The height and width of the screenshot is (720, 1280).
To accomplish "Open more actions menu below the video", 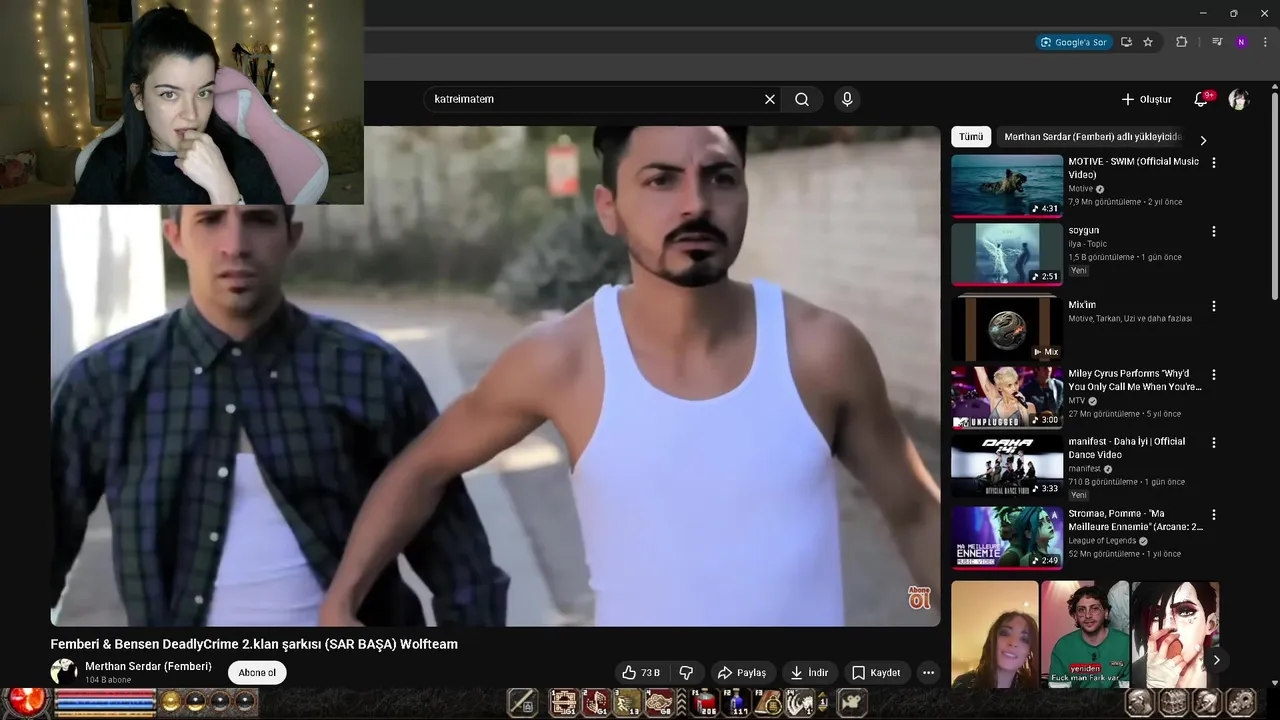I will pyautogui.click(x=928, y=673).
